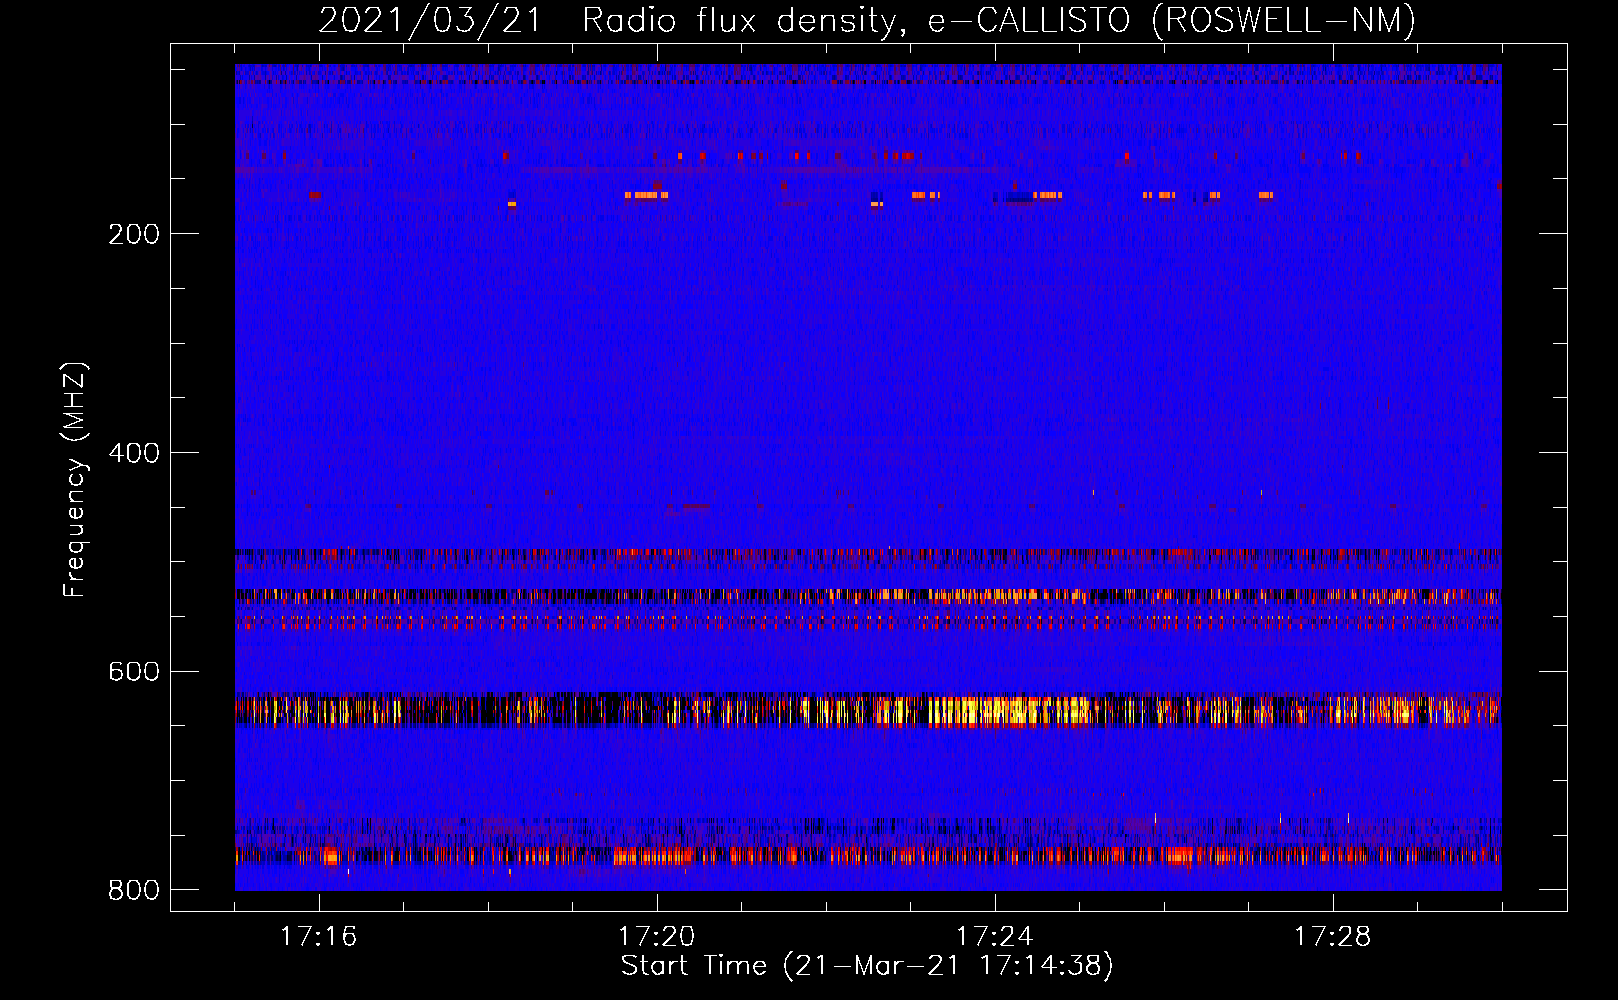Click the 17:16 time tick label

(319, 936)
